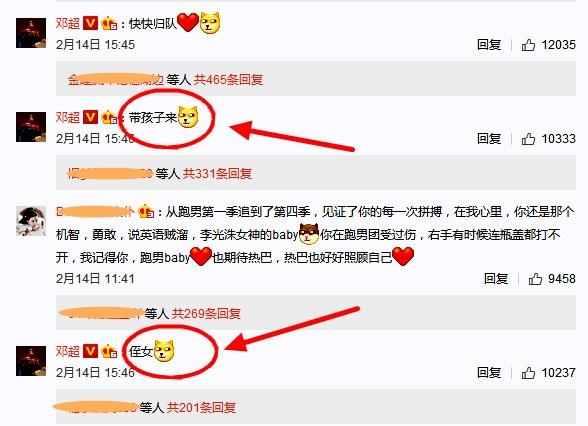Reply to the 2月14日 11:41 comment
This screenshot has height=426, width=588.
tap(496, 279)
